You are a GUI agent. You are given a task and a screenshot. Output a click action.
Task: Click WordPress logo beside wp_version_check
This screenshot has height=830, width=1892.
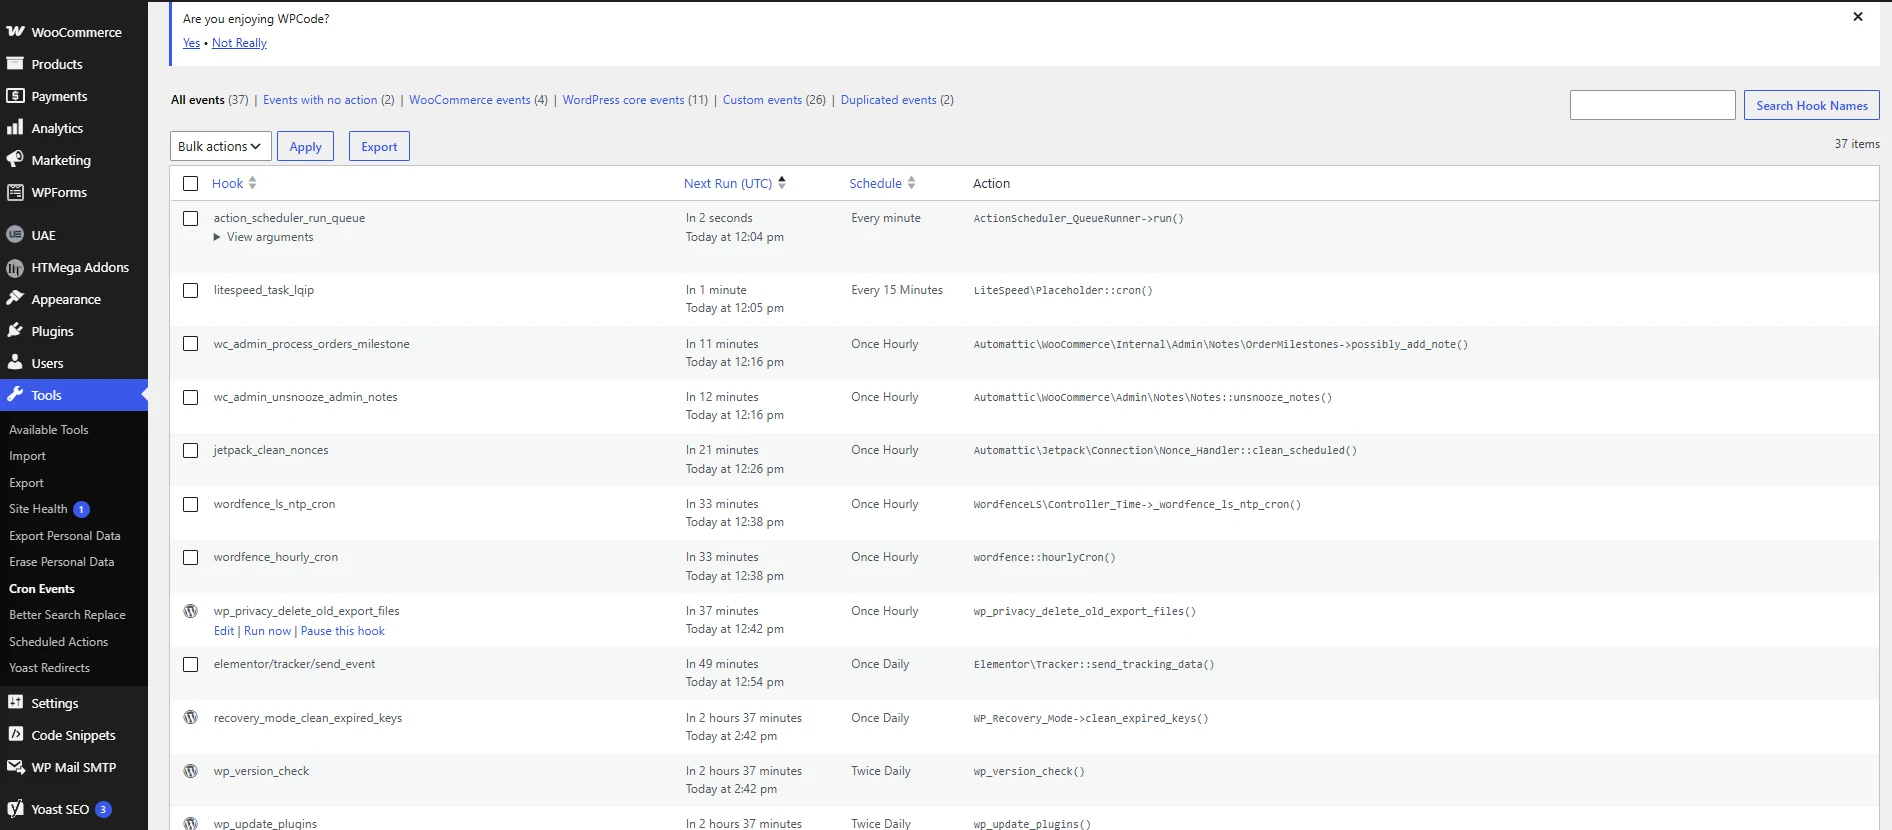[x=190, y=771]
